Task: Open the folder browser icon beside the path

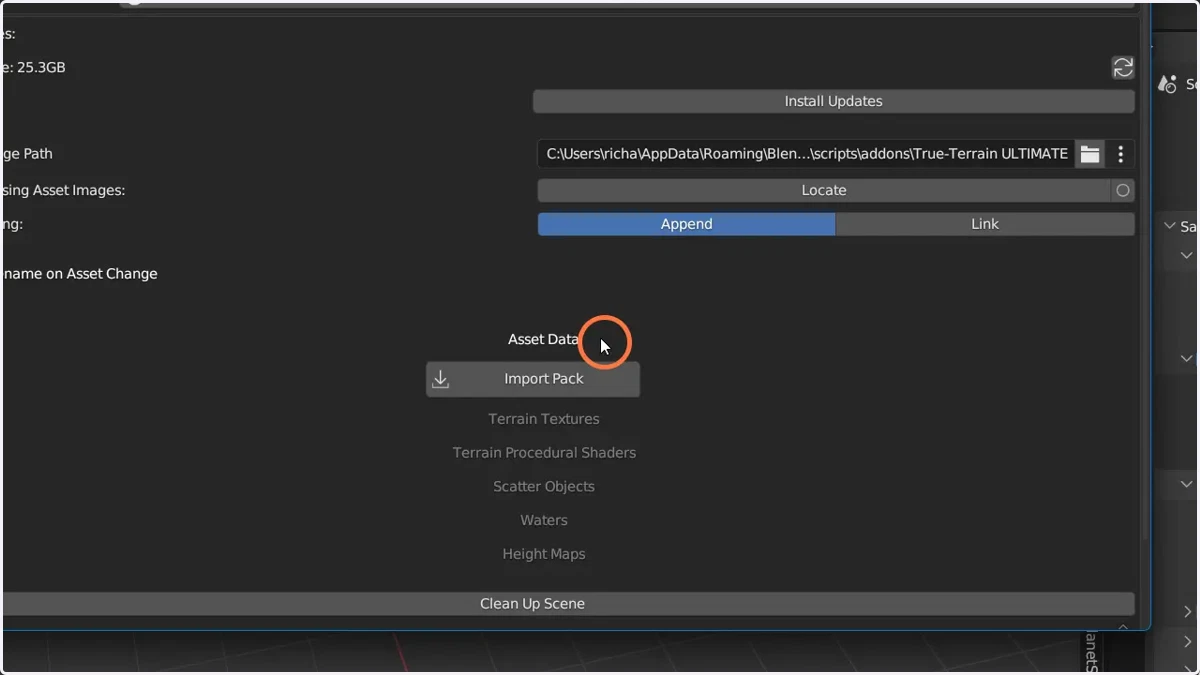Action: tap(1090, 154)
